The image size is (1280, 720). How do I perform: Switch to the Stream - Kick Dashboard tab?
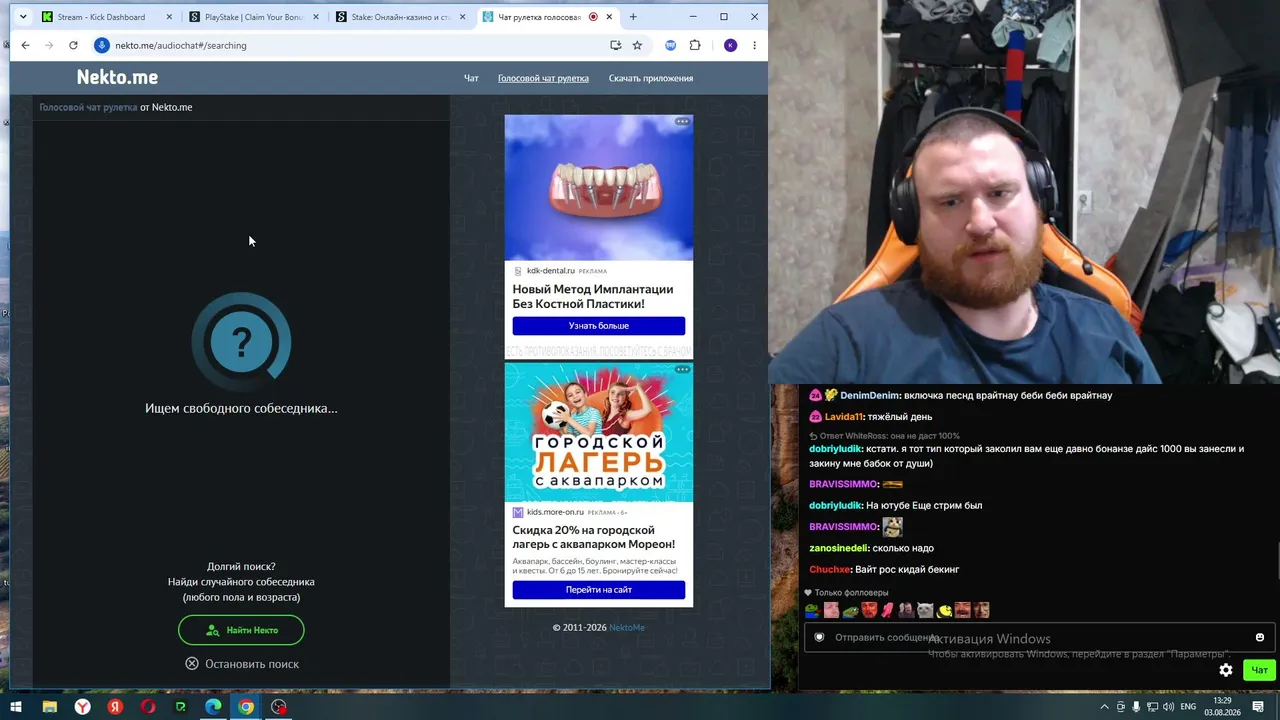tap(107, 17)
